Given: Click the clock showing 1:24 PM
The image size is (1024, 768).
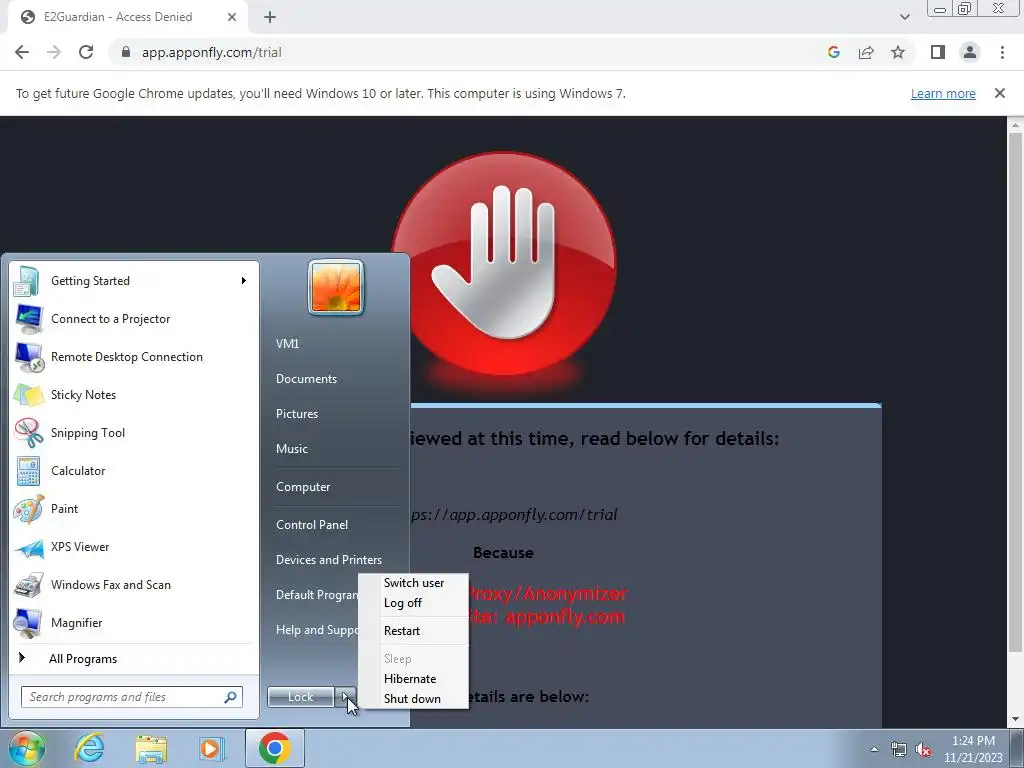Looking at the screenshot, I should click(973, 748).
